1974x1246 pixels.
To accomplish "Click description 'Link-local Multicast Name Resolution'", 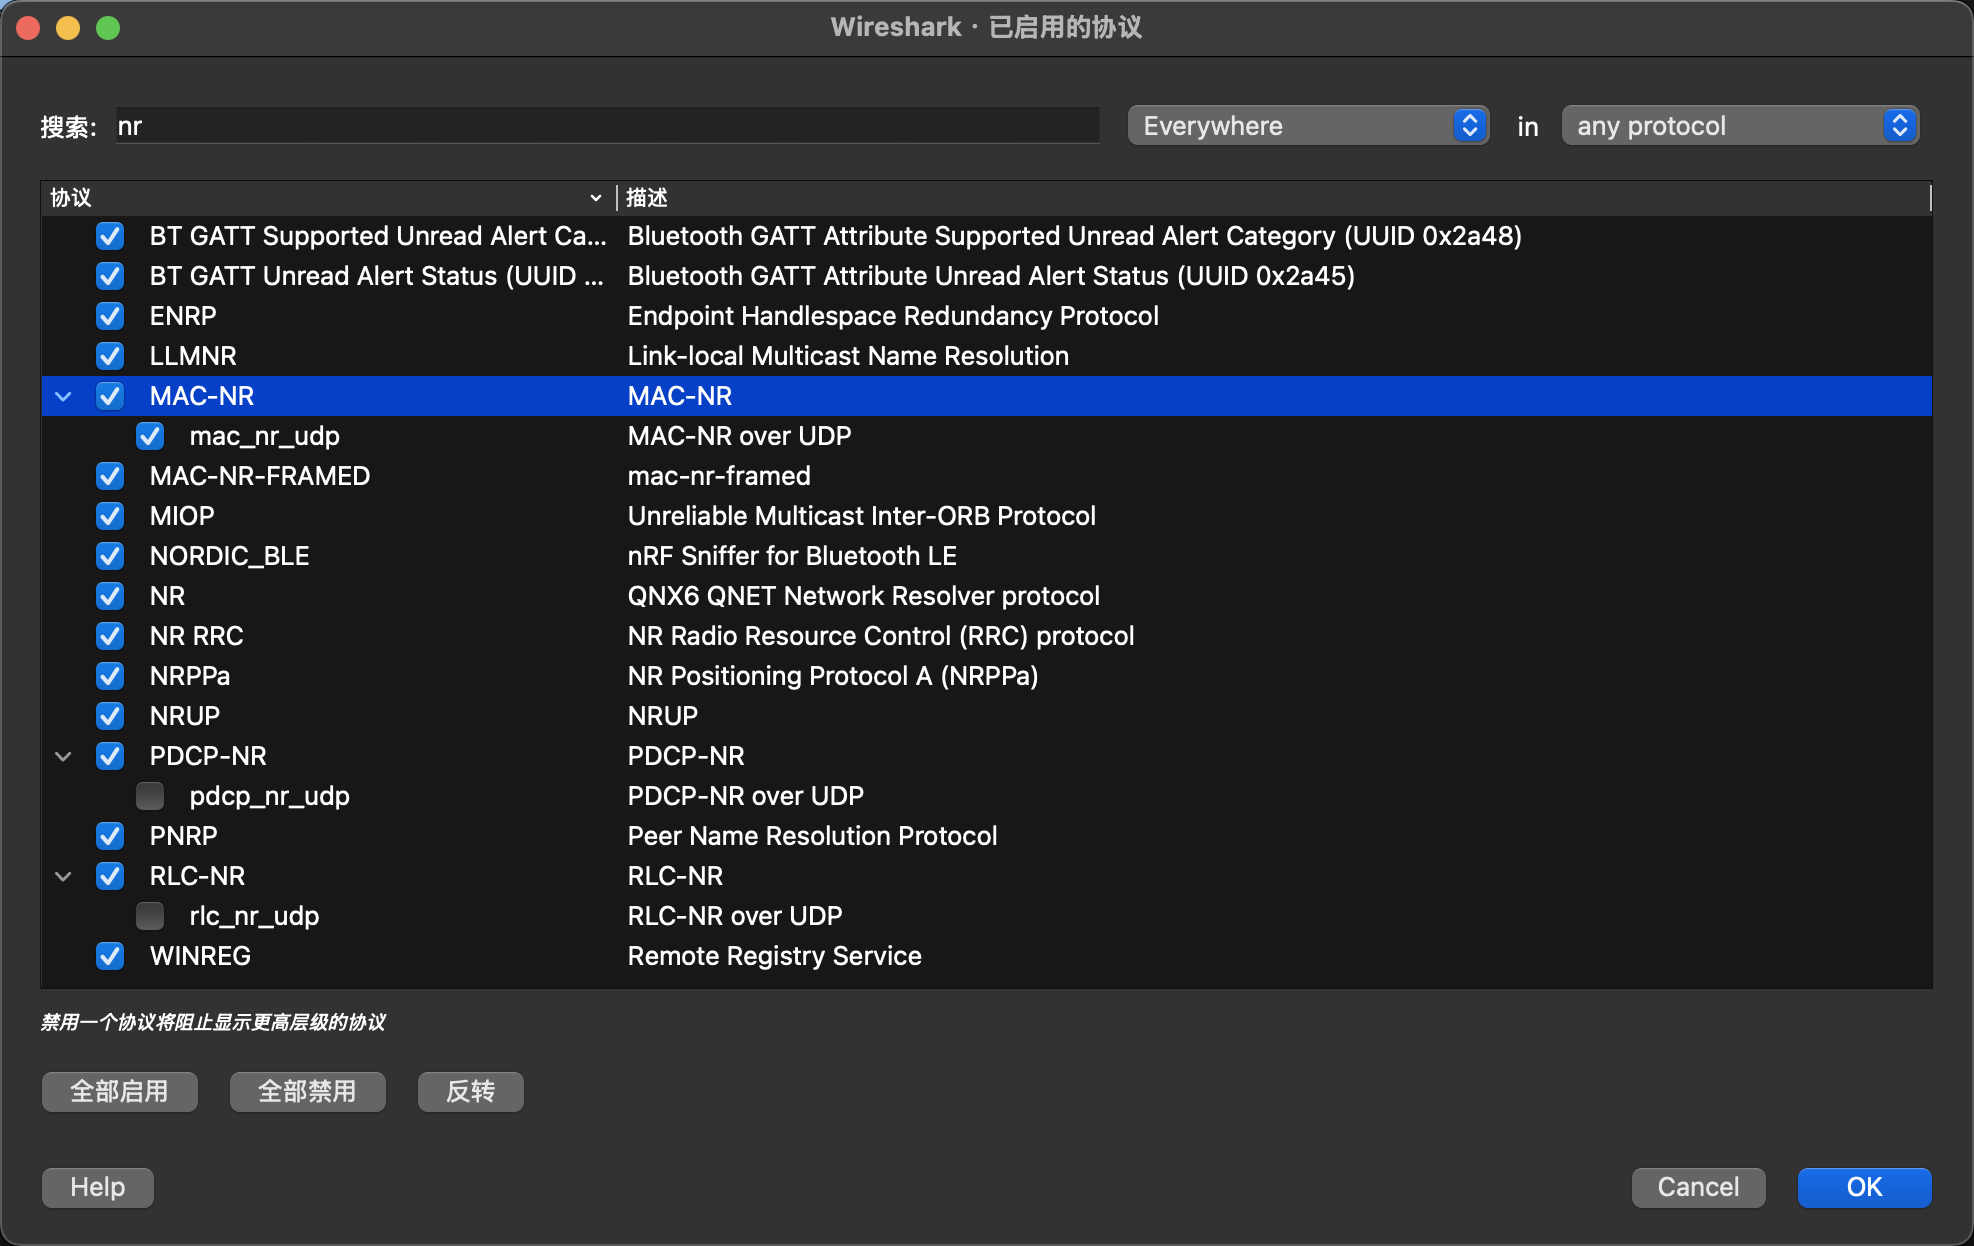I will pos(848,356).
